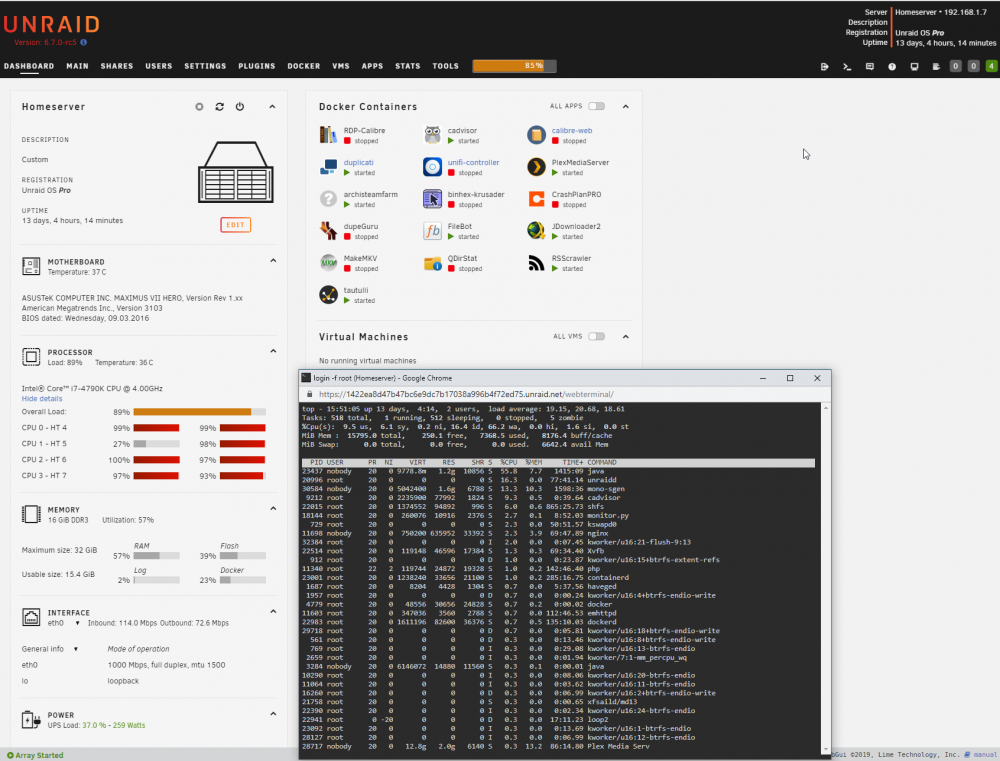The width and height of the screenshot is (1000, 761).
Task: Collapse the Homeserver panel
Action: click(x=272, y=107)
